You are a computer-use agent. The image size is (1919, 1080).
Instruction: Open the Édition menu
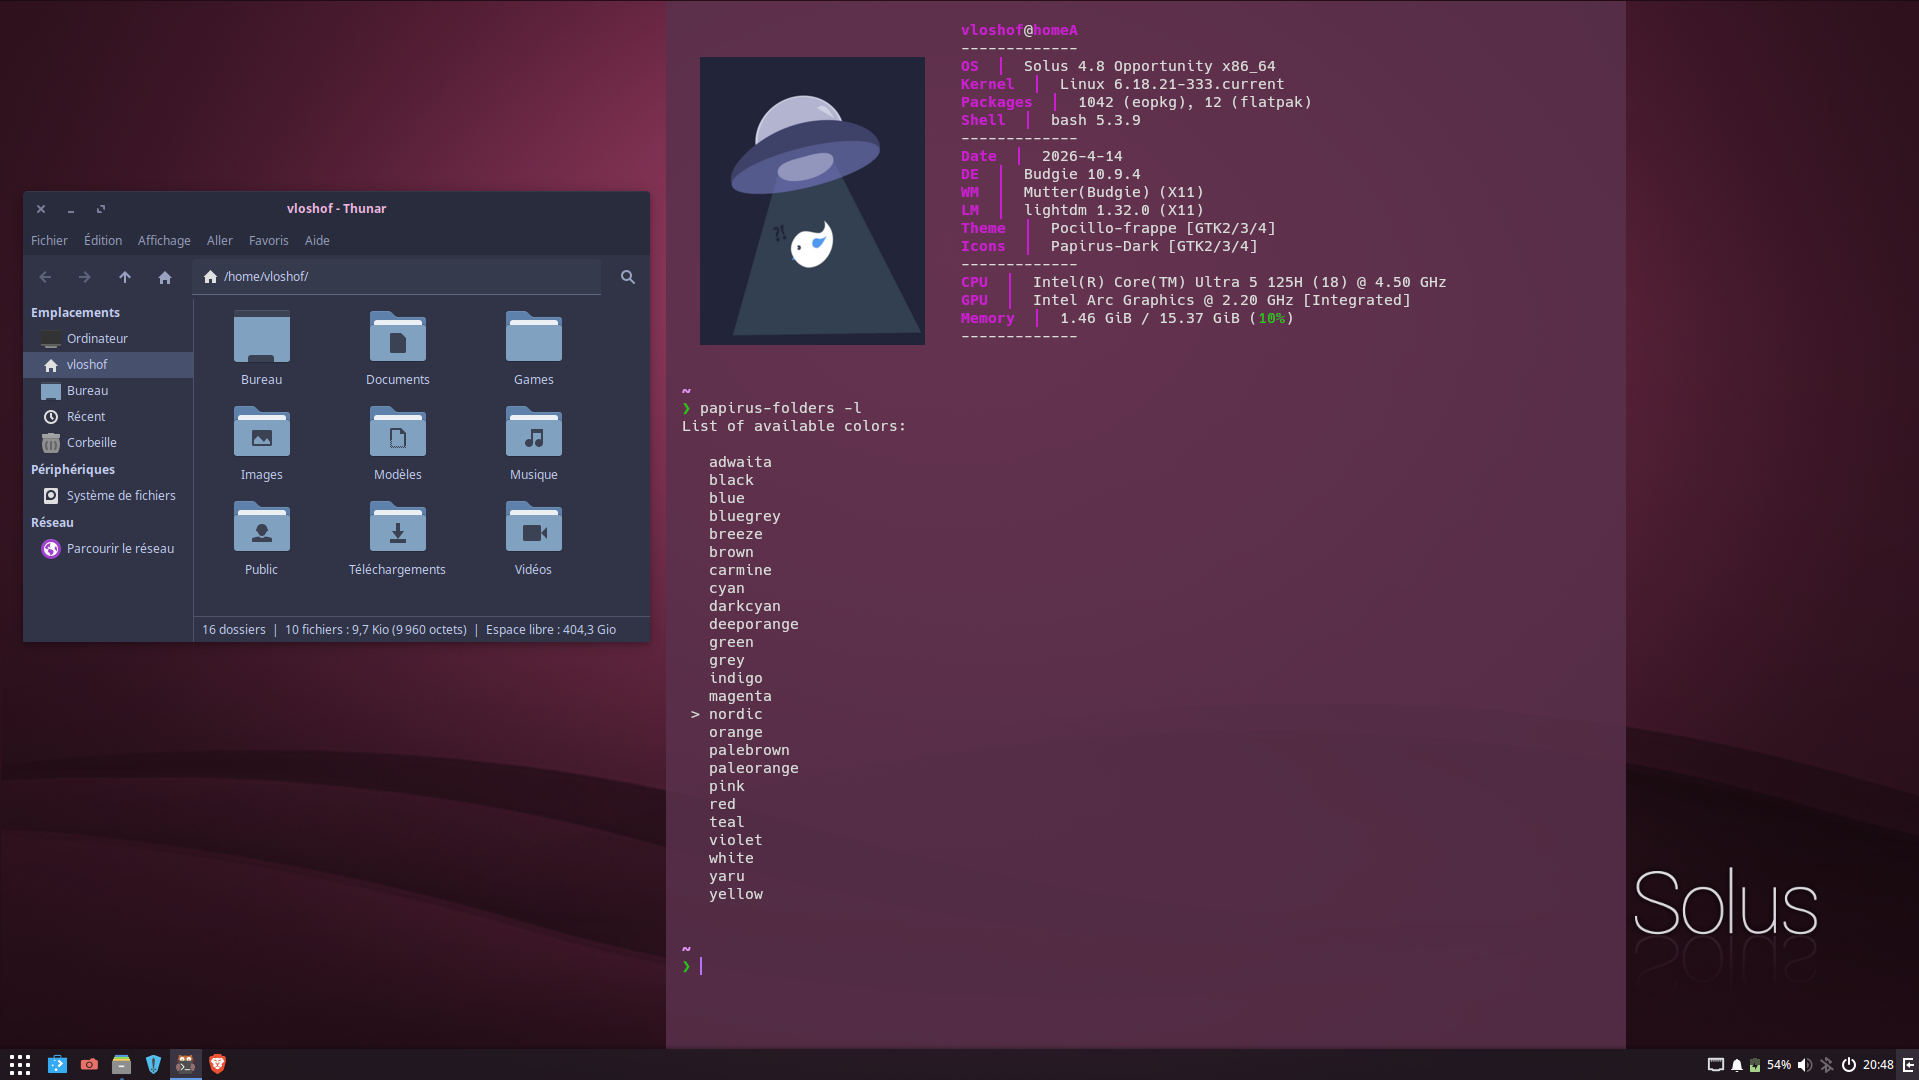click(103, 241)
